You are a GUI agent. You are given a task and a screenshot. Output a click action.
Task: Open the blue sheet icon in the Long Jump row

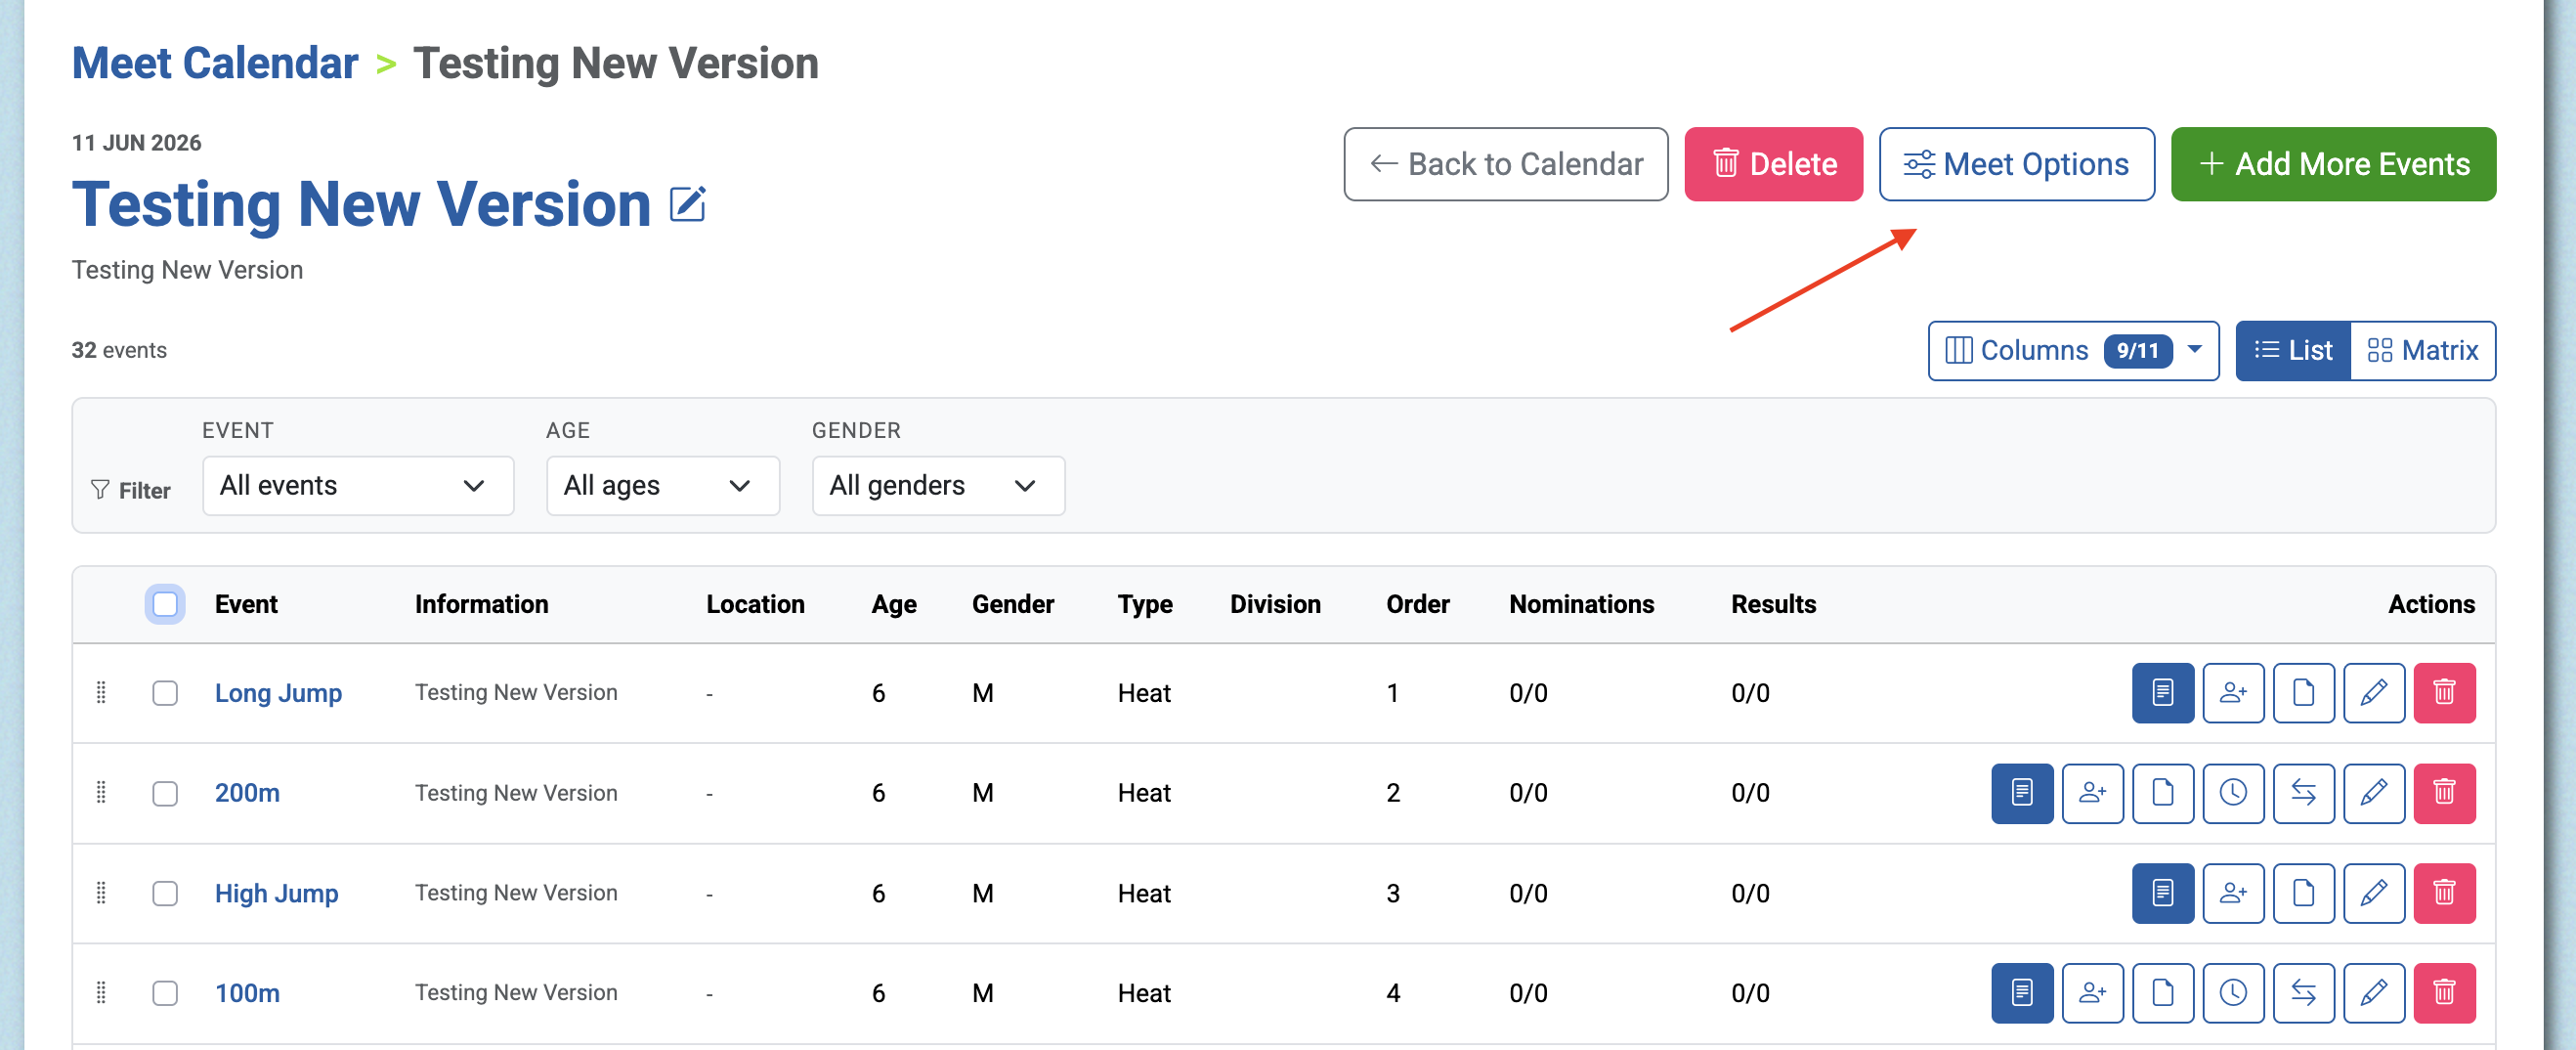pos(2162,693)
